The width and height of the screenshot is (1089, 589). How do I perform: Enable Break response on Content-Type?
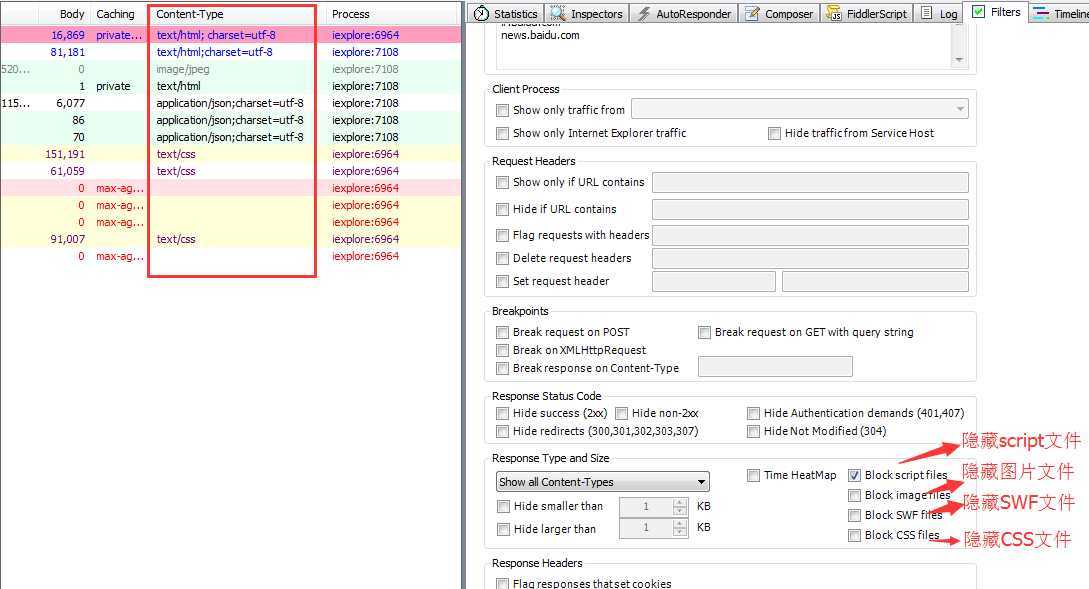pyautogui.click(x=502, y=369)
